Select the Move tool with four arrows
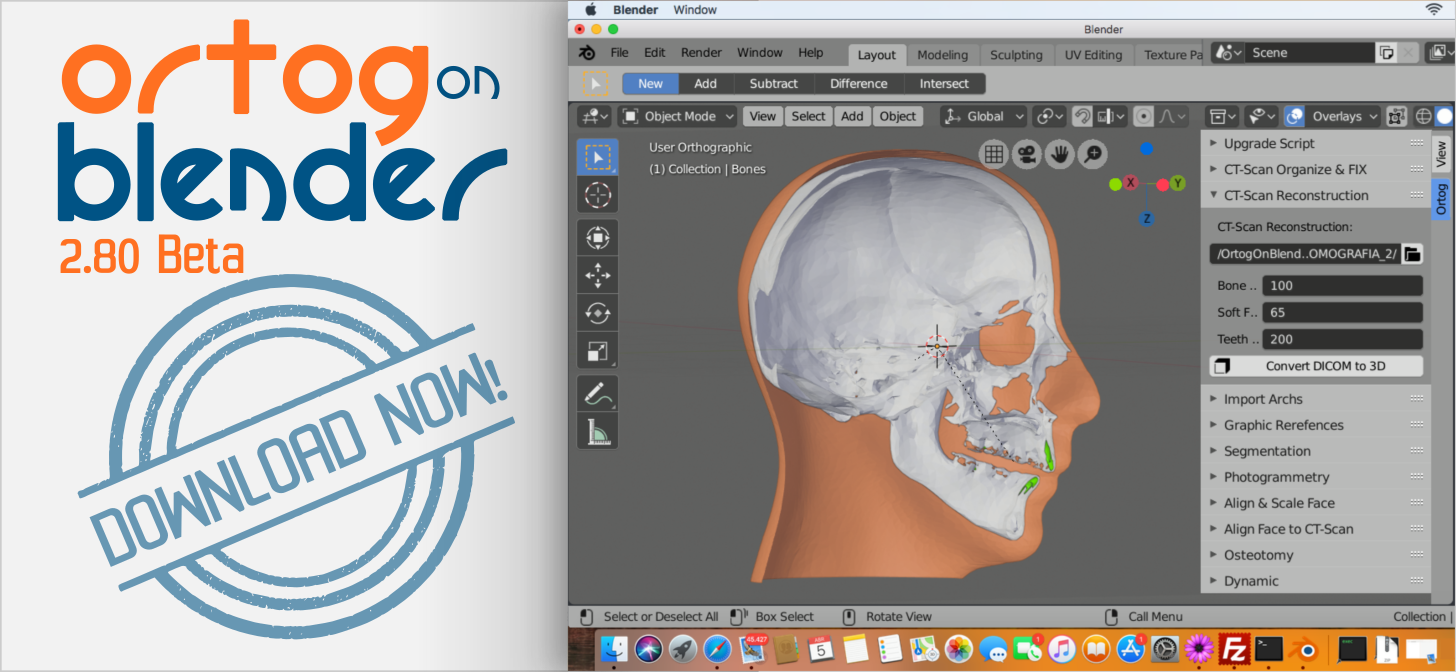The width and height of the screenshot is (1456, 672). [x=598, y=275]
